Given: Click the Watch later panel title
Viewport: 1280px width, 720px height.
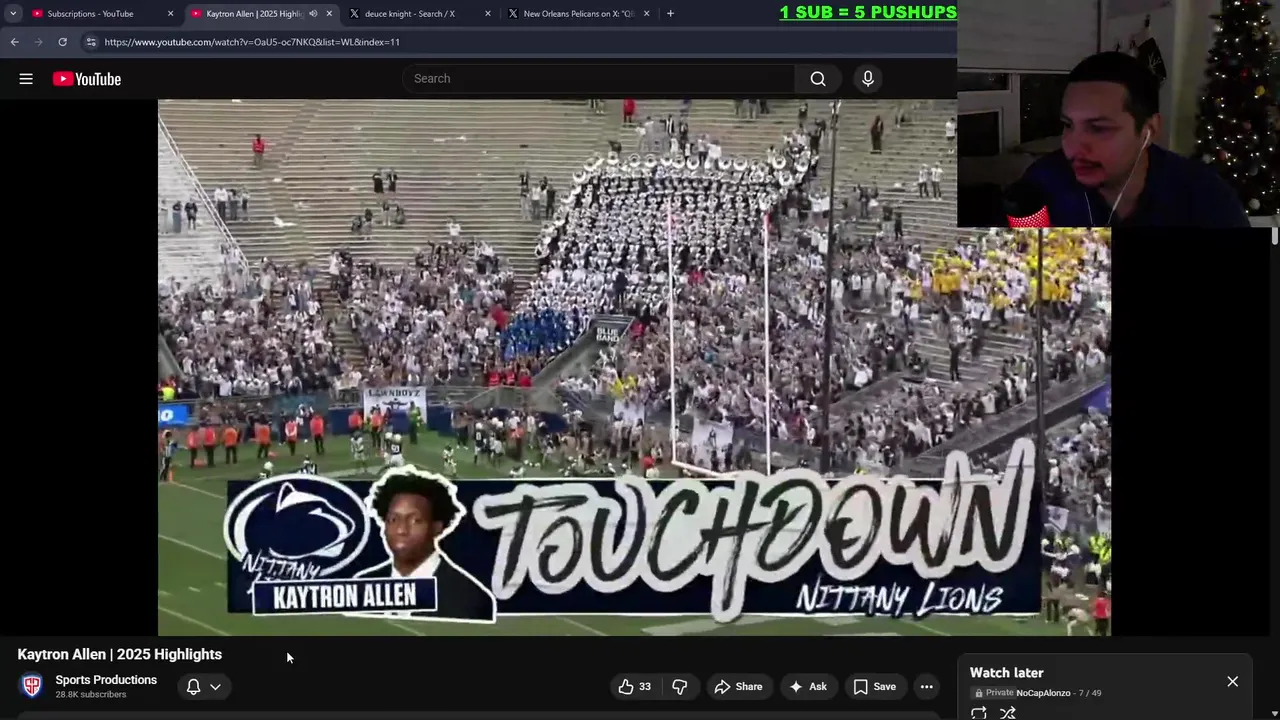Looking at the screenshot, I should pyautogui.click(x=1006, y=673).
